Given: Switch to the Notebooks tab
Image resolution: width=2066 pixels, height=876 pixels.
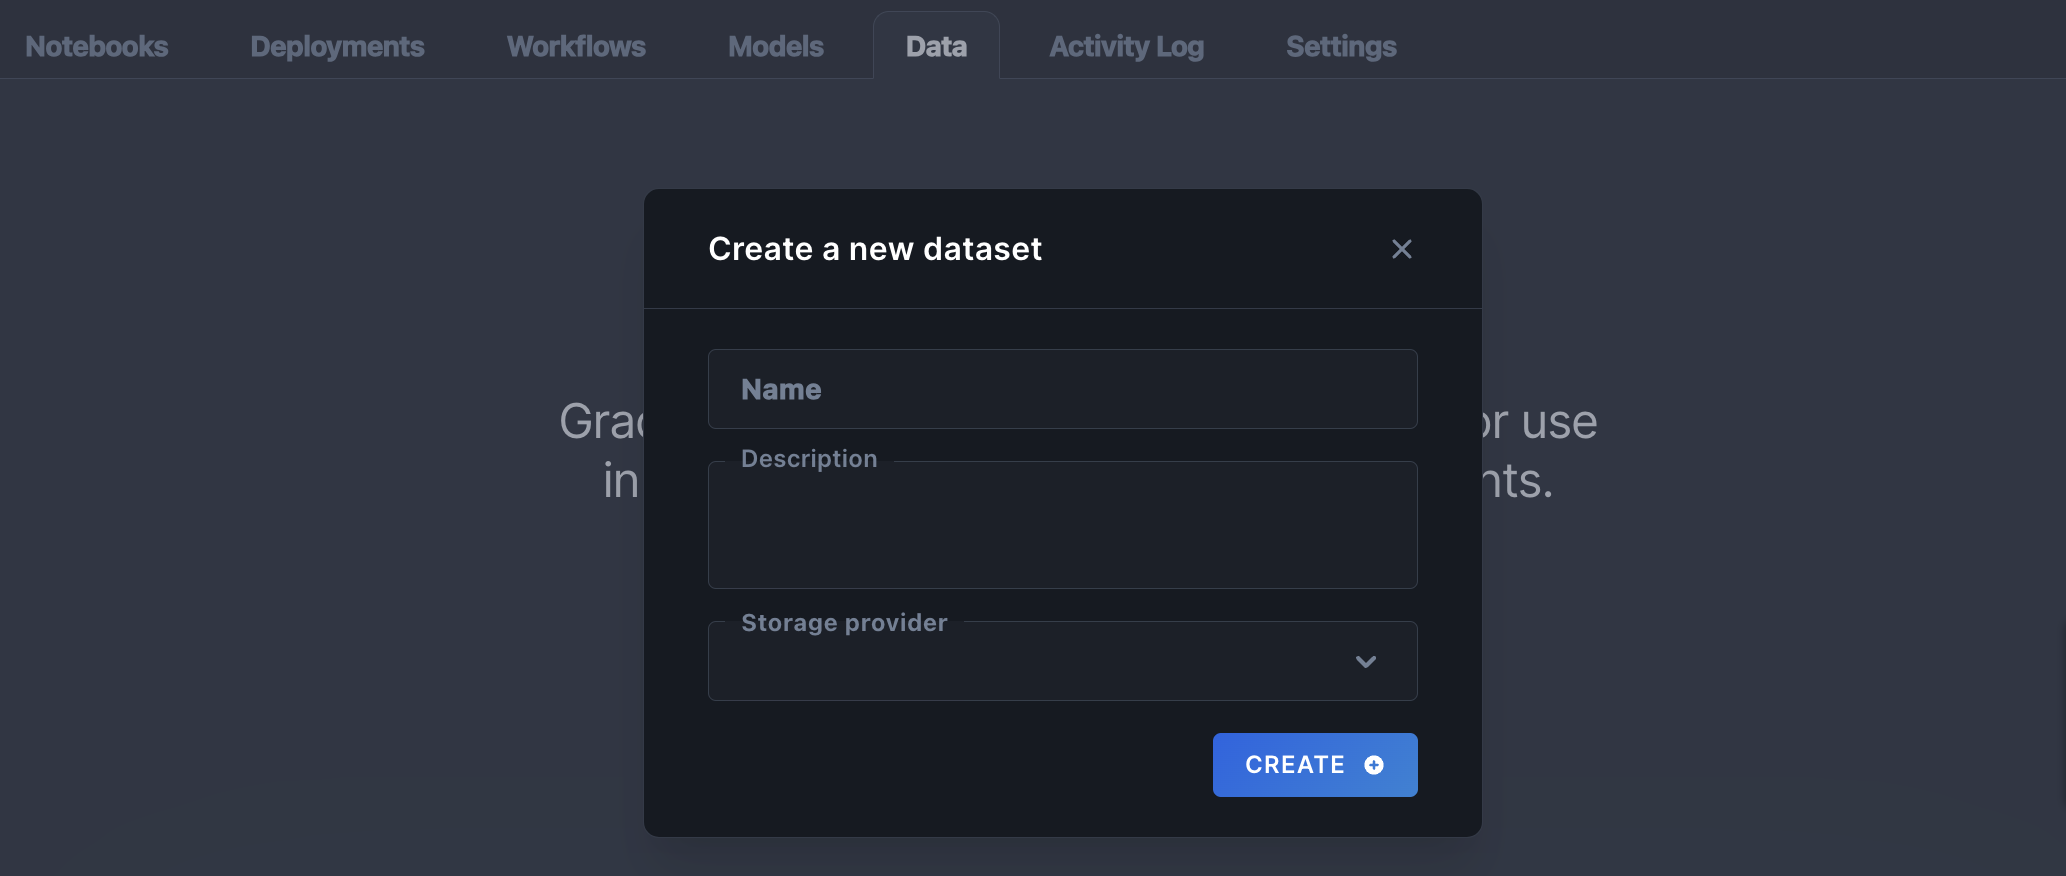Looking at the screenshot, I should [97, 46].
